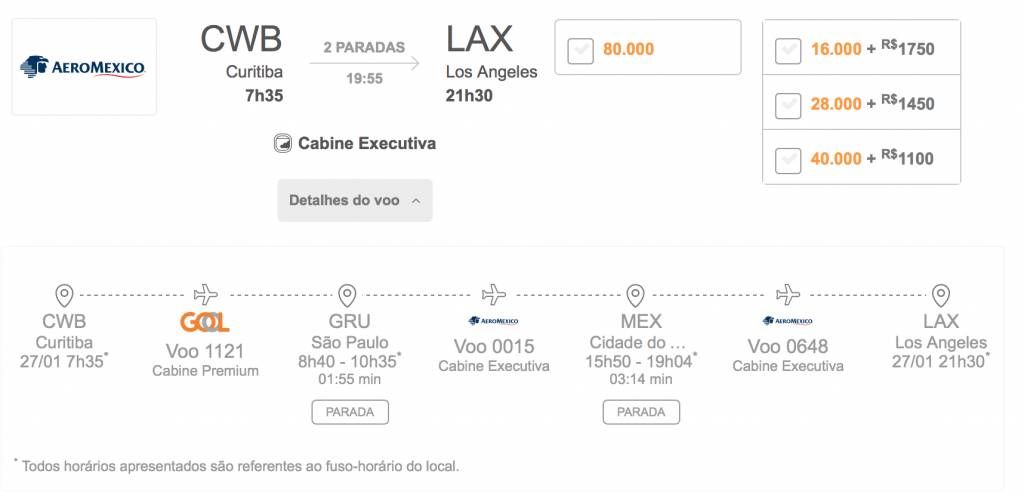
Task: Click the CWB Curitiba location pin icon
Action: click(x=64, y=295)
